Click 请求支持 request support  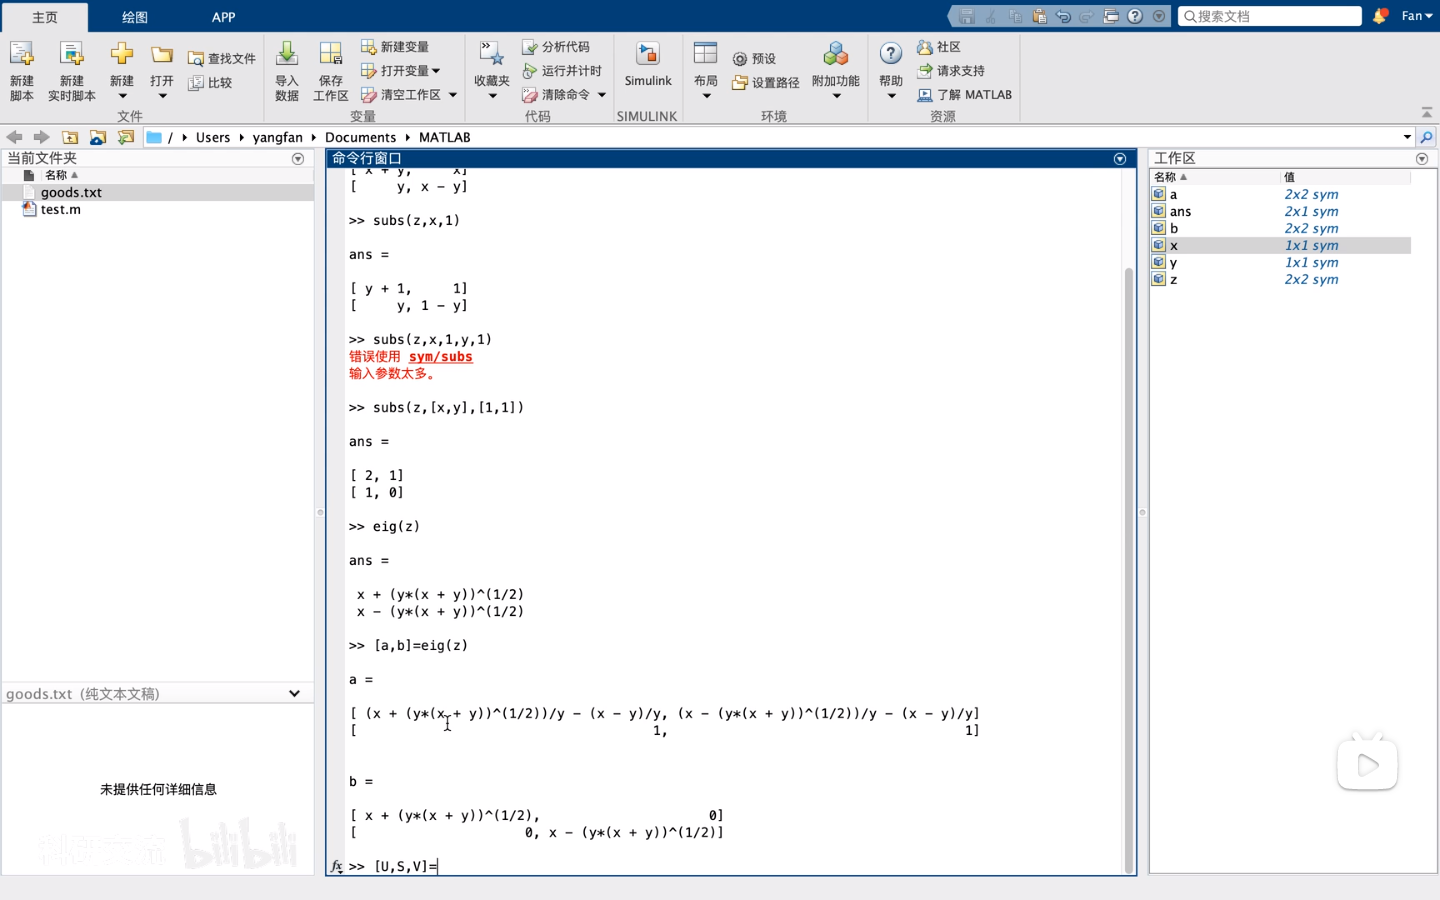[951, 71]
